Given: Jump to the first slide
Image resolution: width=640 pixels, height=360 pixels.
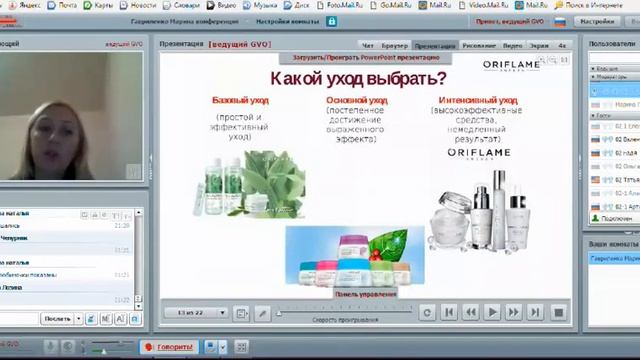Looking at the screenshot, I should [449, 313].
